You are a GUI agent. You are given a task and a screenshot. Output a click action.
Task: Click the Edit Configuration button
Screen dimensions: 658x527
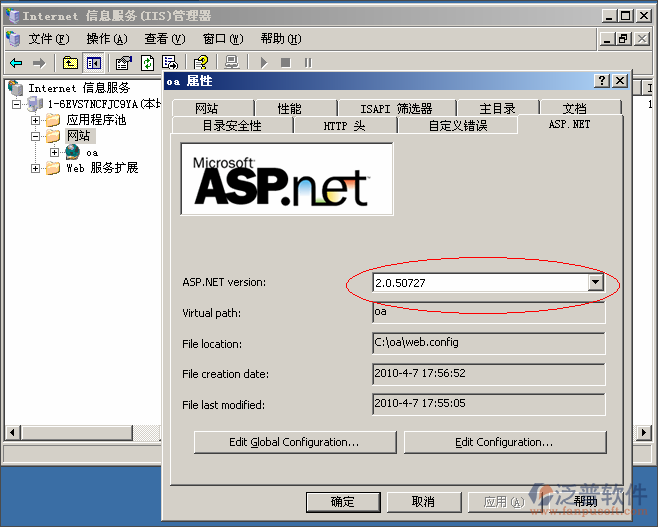pos(504,442)
